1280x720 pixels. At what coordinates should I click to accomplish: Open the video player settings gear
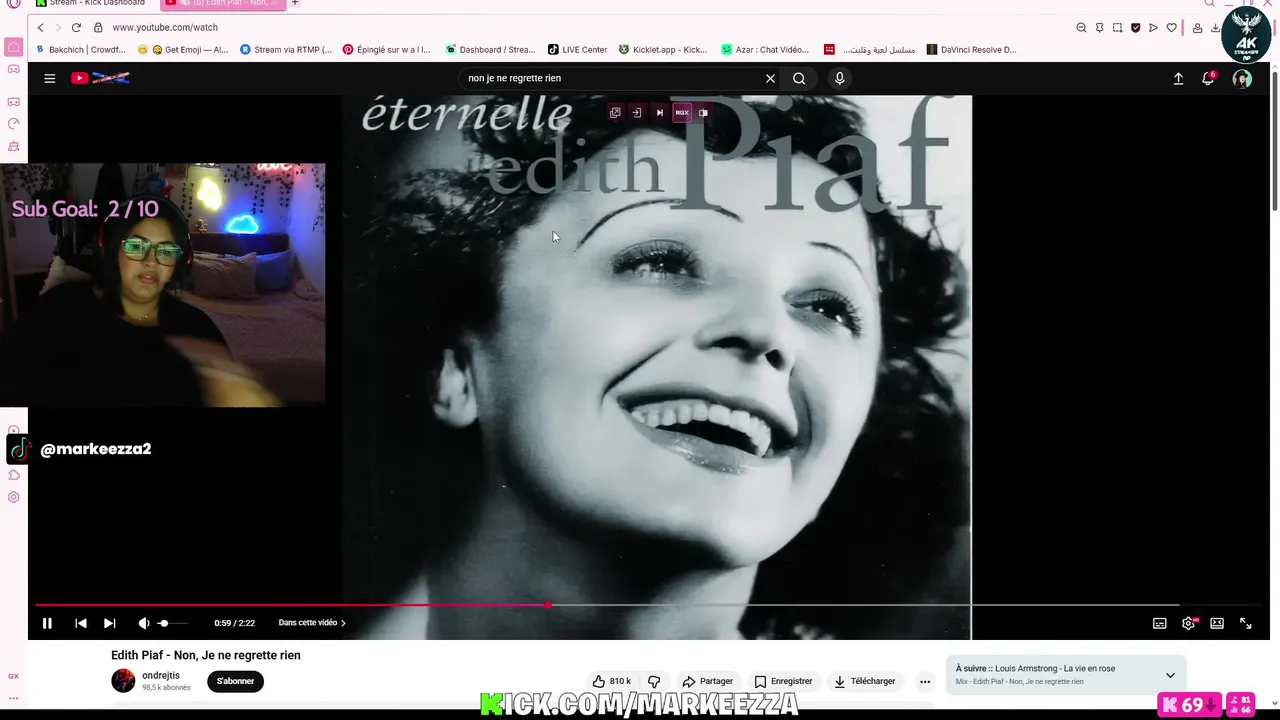click(1188, 623)
